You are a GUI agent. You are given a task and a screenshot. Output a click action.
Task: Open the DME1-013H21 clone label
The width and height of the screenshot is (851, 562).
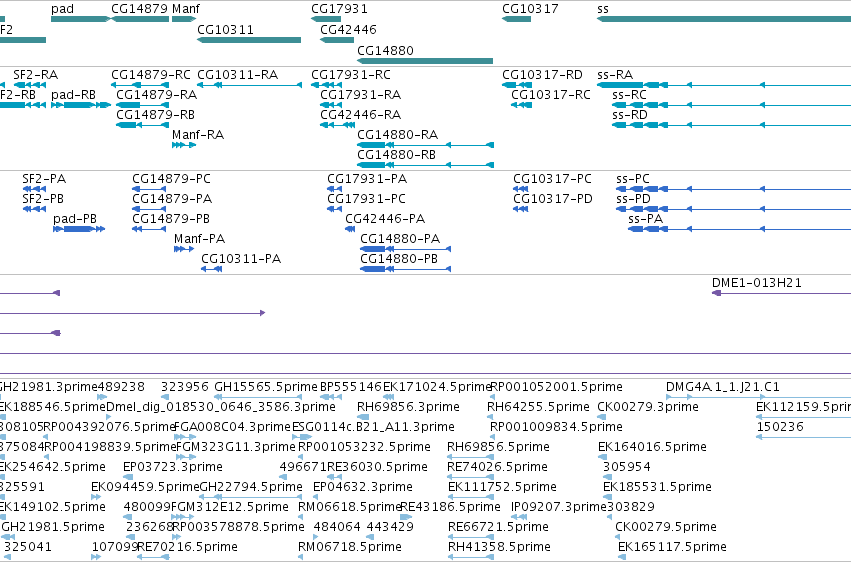[757, 283]
